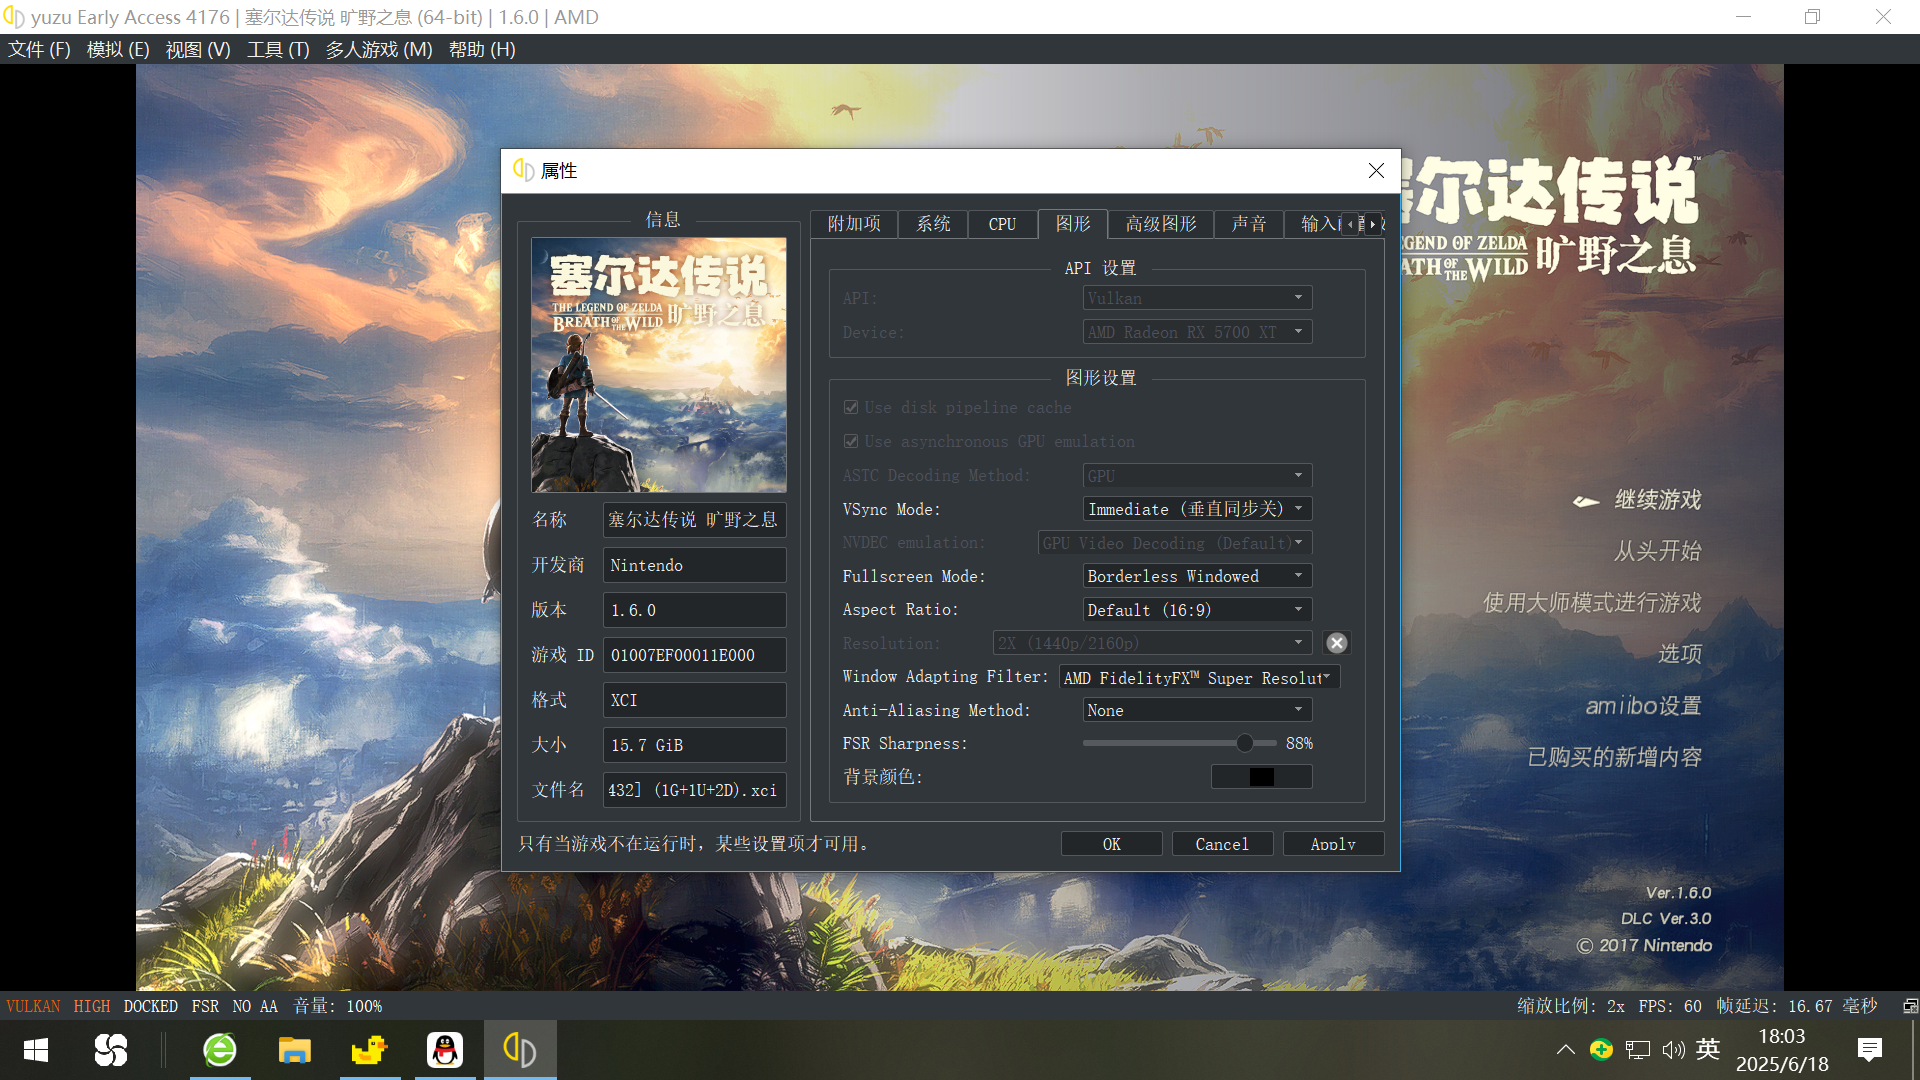The height and width of the screenshot is (1080, 1920).
Task: Open the 工具 (T) menu
Action: pos(278,50)
